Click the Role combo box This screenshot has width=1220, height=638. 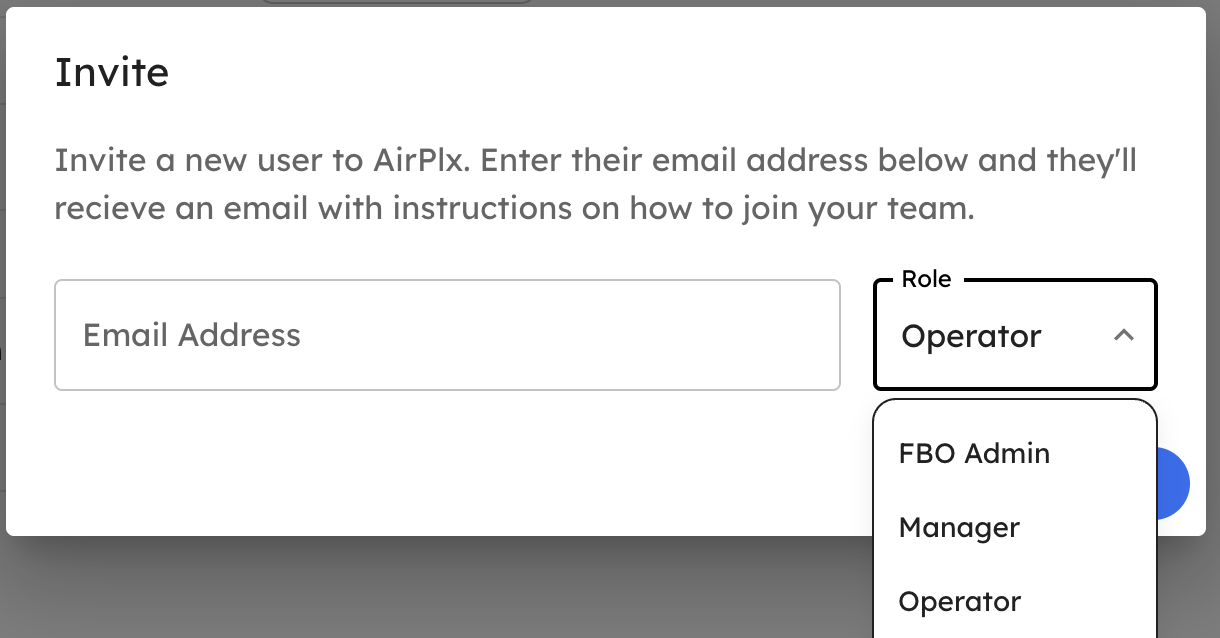(x=1015, y=336)
